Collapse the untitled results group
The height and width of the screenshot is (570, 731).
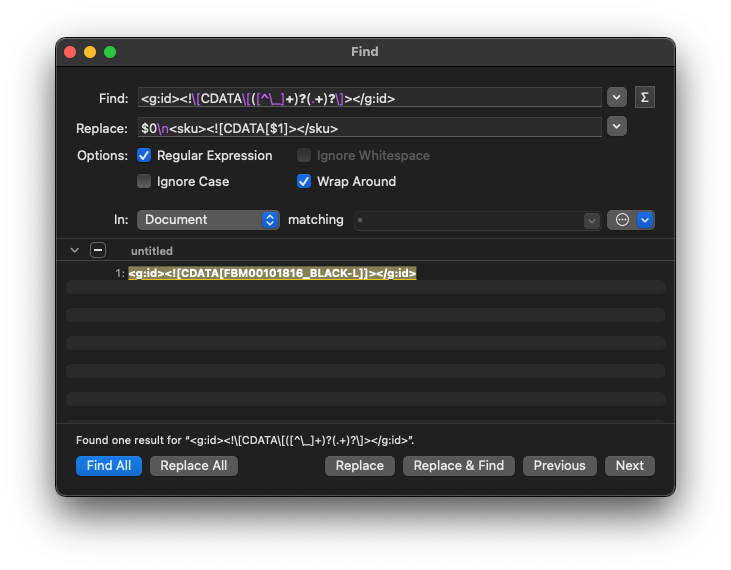click(75, 250)
